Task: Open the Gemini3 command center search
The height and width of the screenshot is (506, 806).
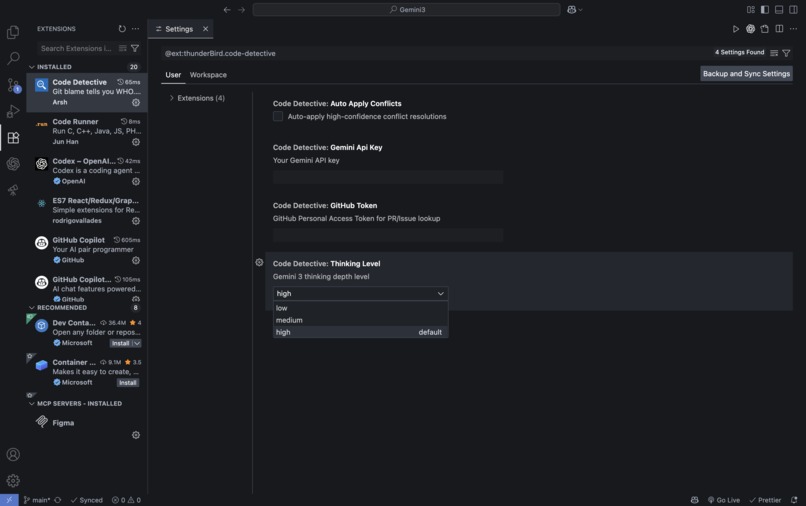Action: (x=406, y=10)
